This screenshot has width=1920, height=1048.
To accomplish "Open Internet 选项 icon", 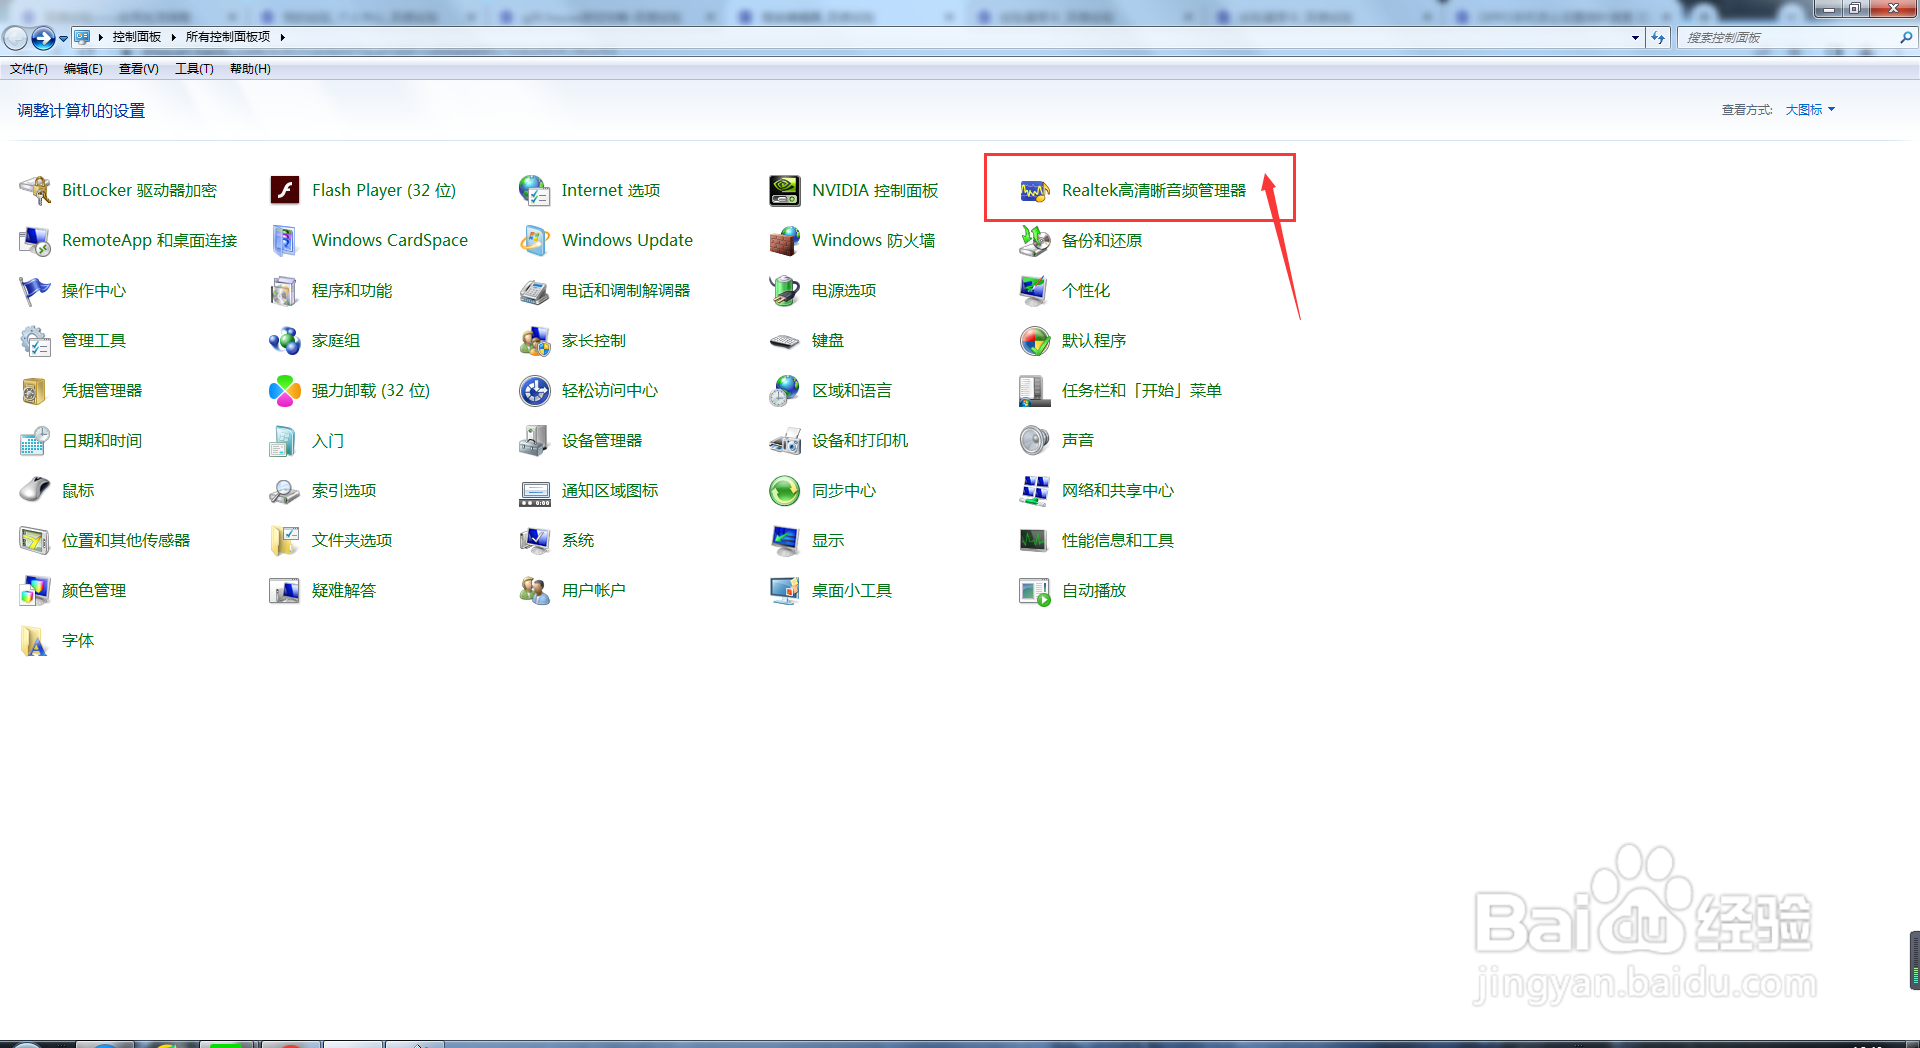I will [535, 190].
